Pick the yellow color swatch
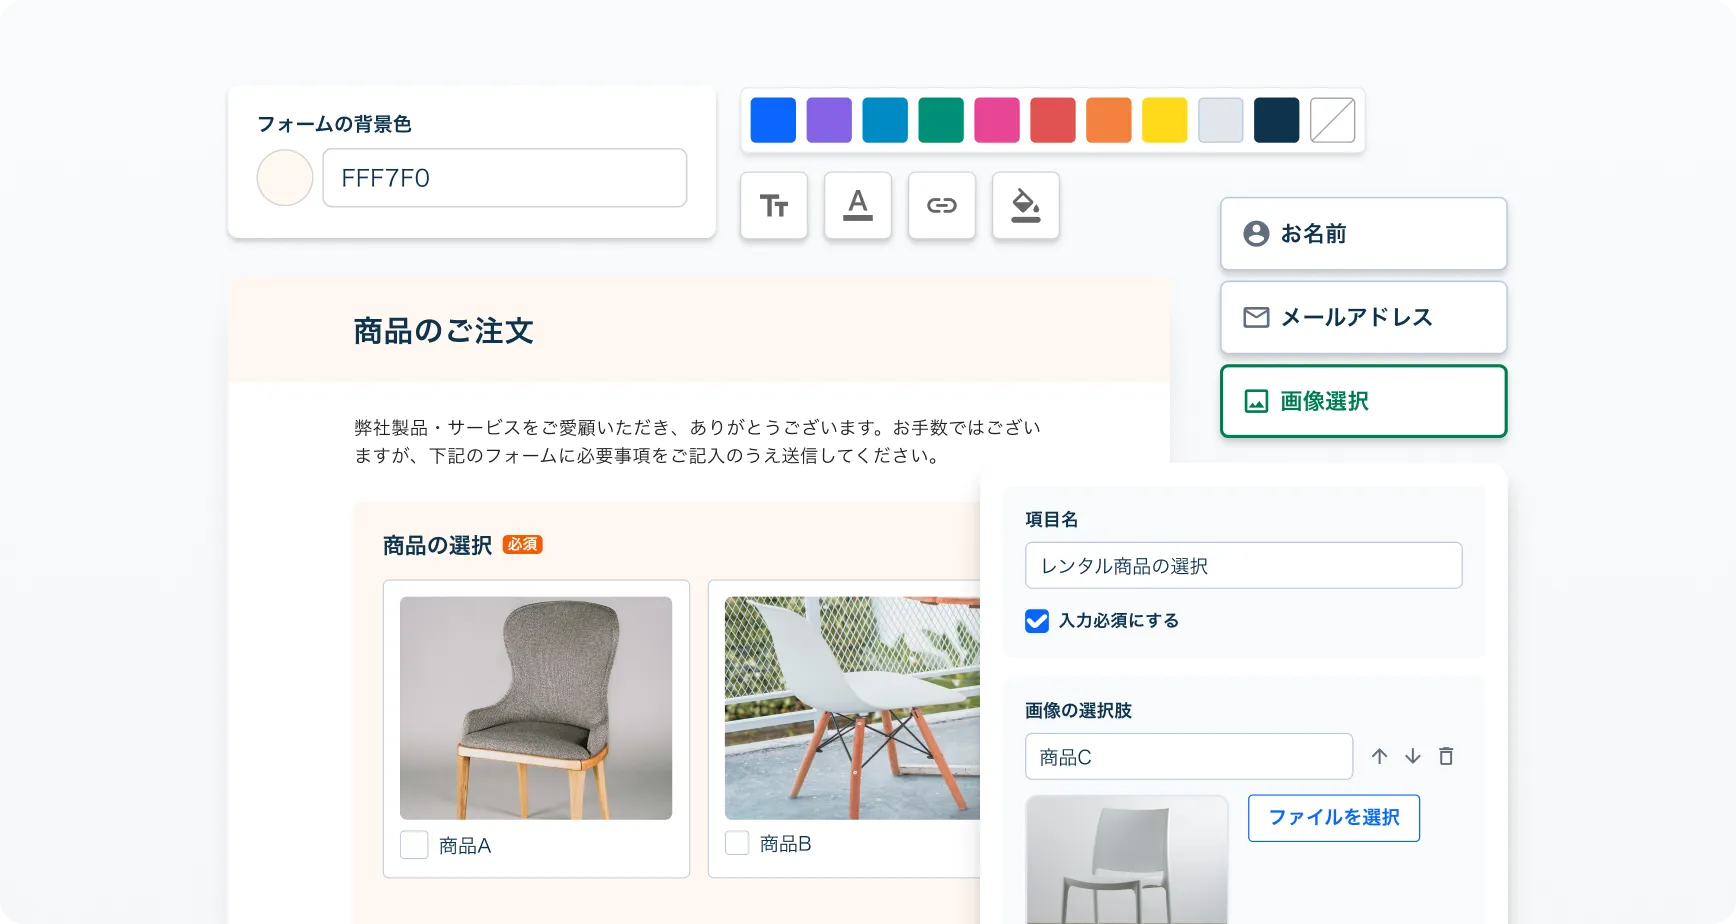 pyautogui.click(x=1165, y=120)
